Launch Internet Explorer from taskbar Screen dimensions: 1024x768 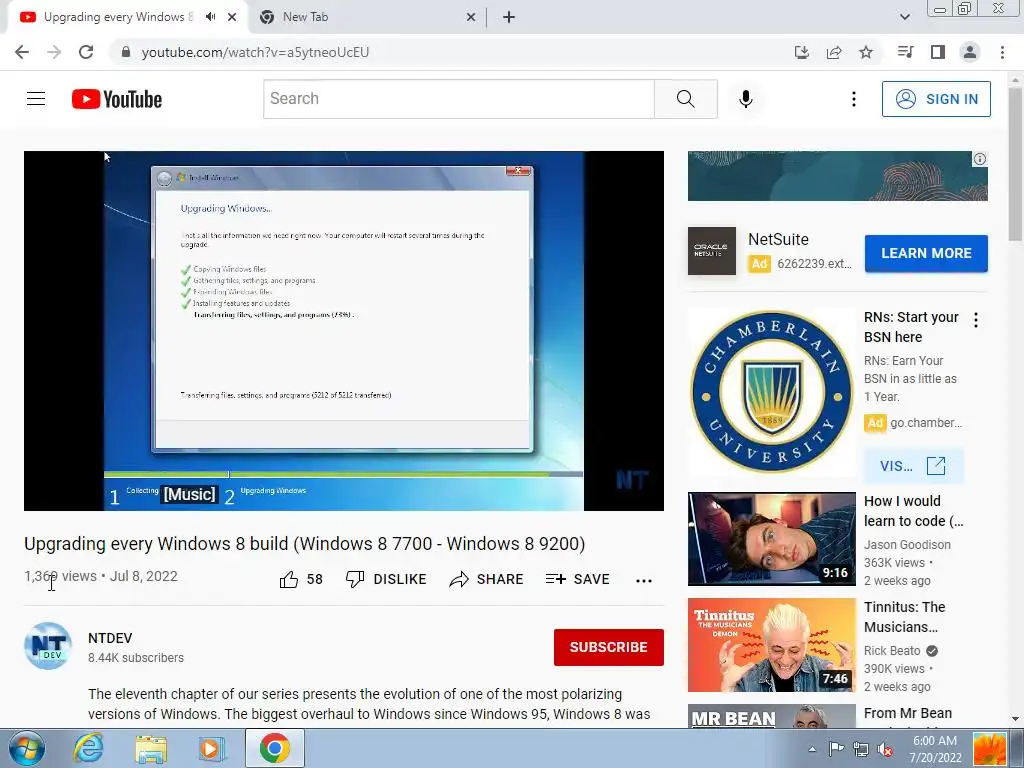tap(88, 748)
